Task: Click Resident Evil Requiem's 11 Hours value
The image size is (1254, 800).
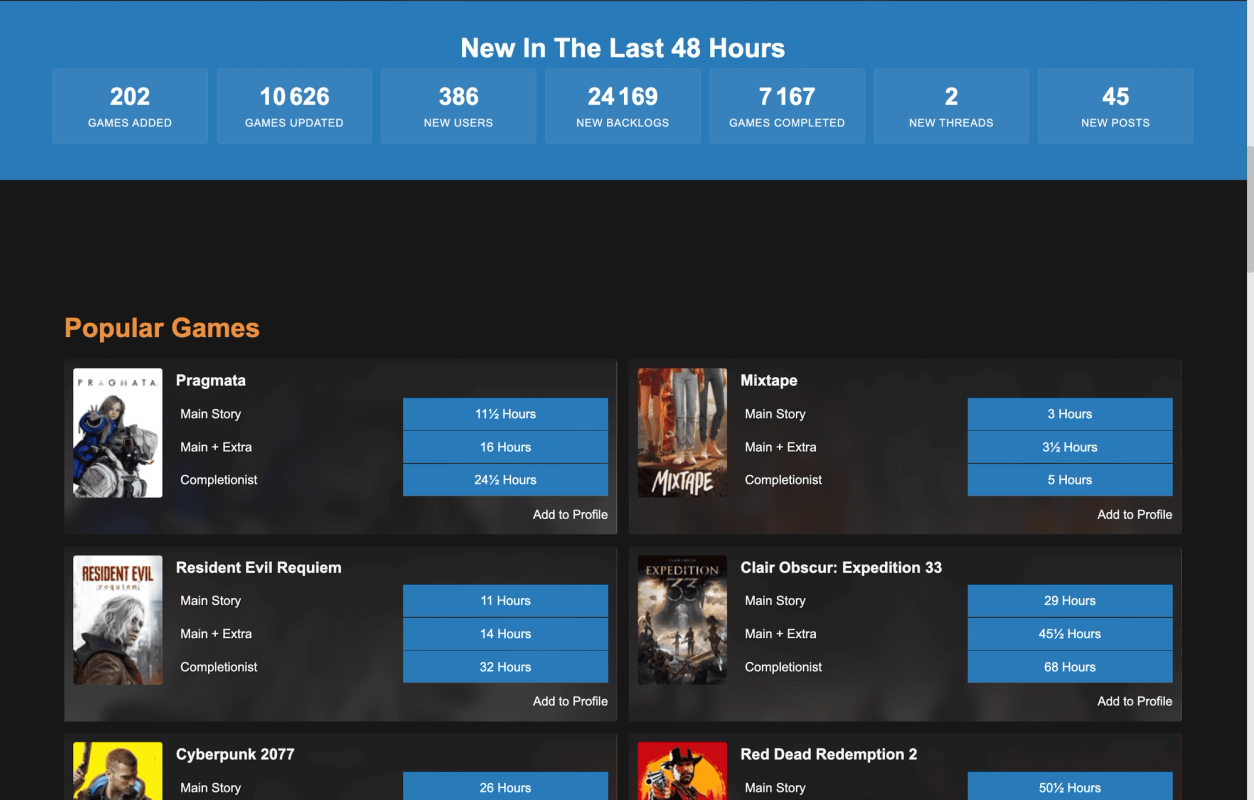Action: [506, 601]
